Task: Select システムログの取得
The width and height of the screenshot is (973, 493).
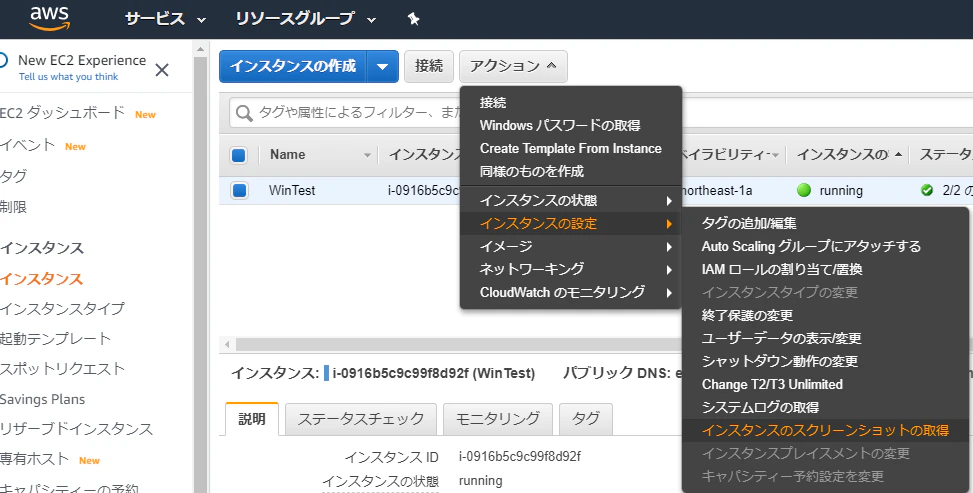Action: [x=760, y=407]
